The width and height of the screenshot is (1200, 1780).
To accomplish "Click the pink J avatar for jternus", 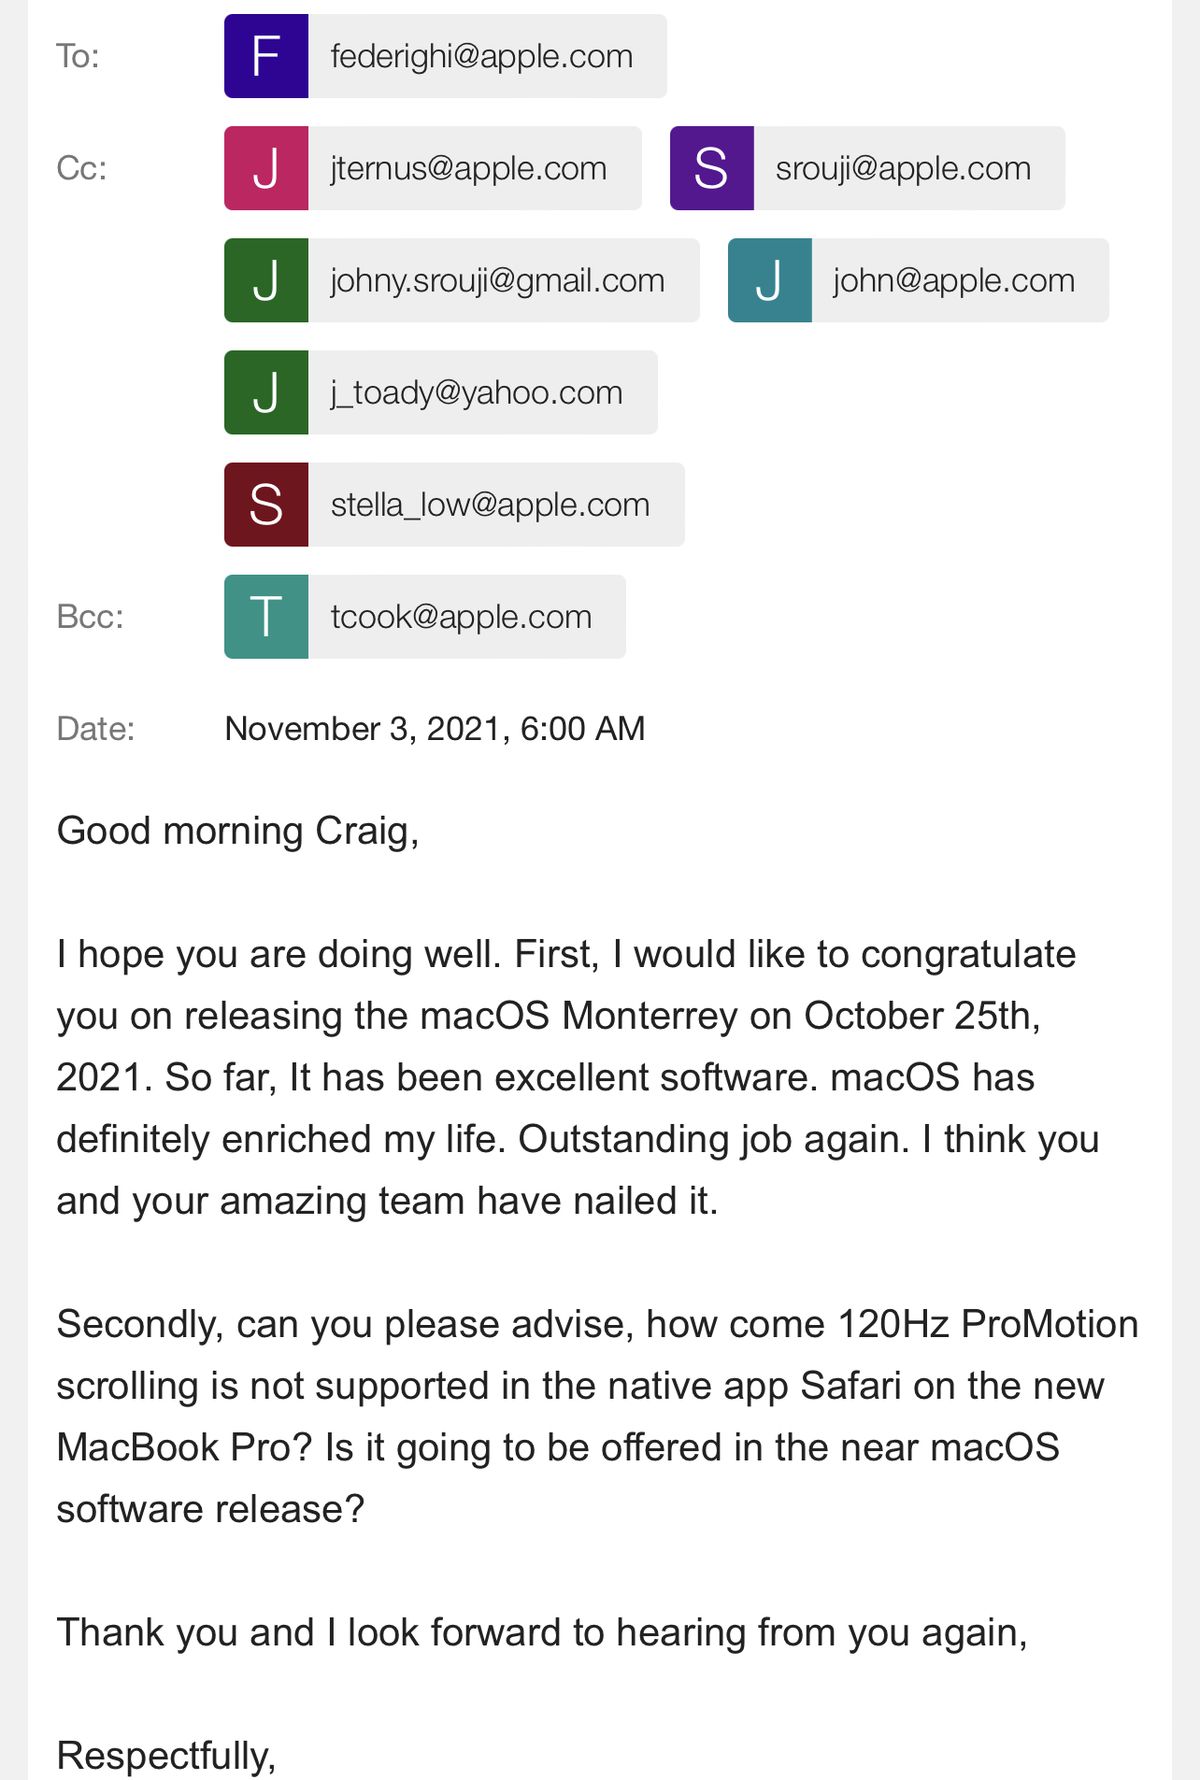I will point(266,168).
